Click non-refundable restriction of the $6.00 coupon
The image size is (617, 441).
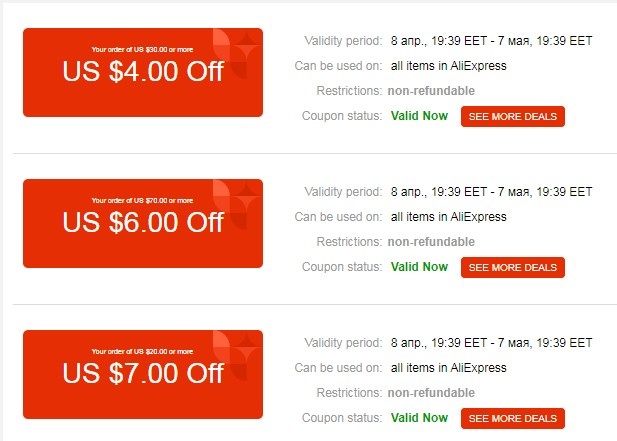tap(432, 242)
